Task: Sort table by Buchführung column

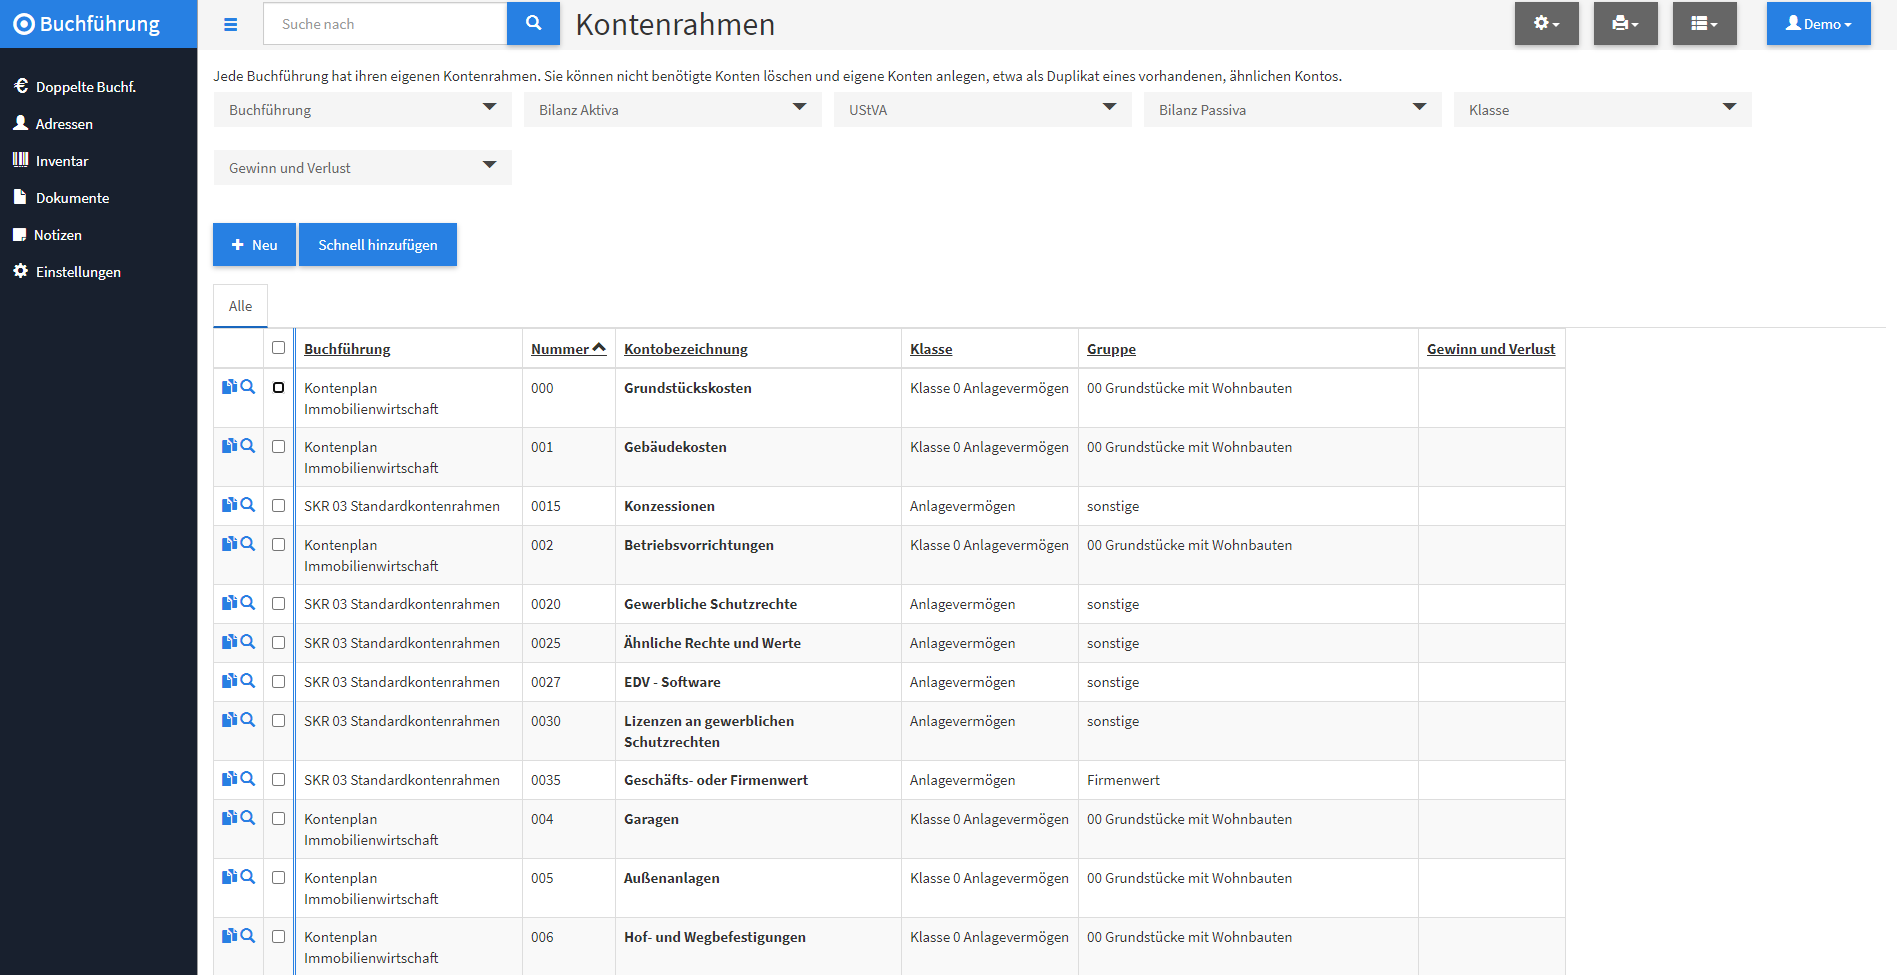Action: 347,349
